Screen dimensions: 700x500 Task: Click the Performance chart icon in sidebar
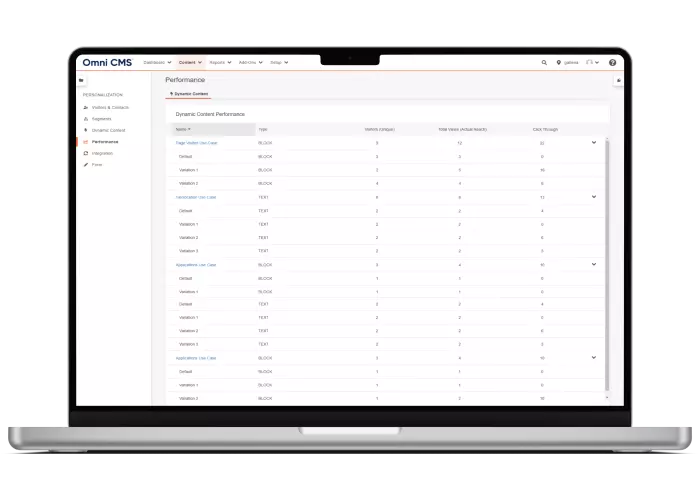(x=86, y=142)
